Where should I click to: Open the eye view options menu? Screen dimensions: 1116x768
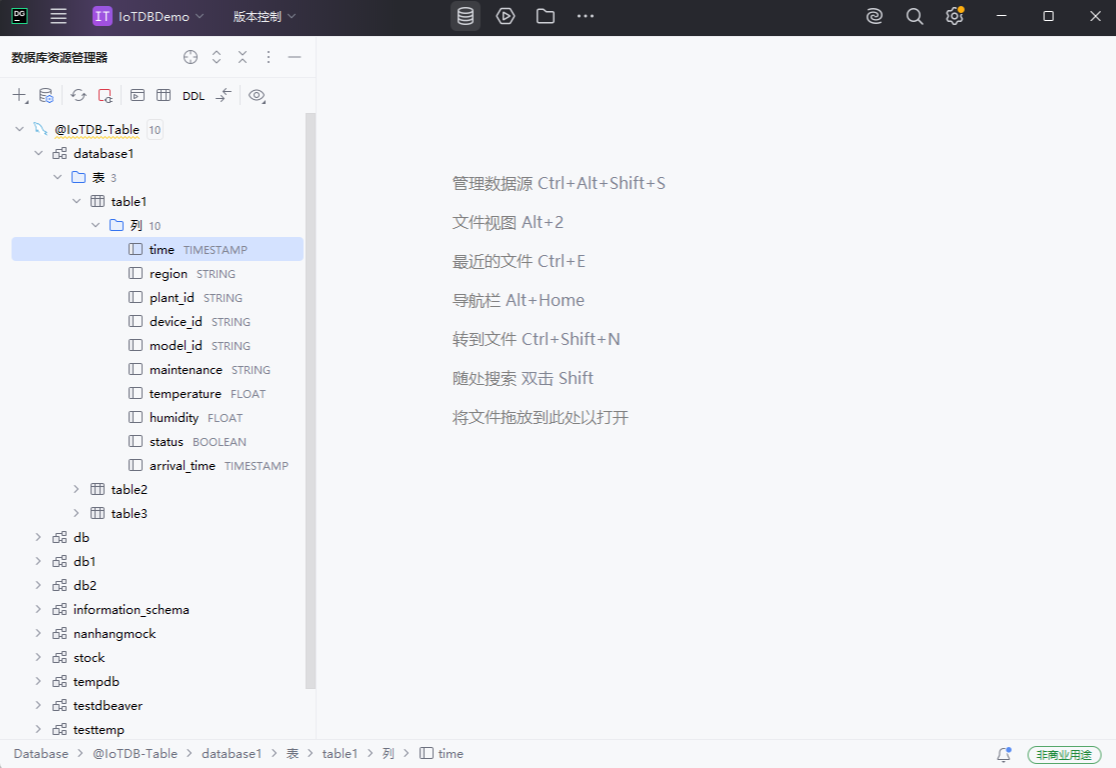tap(256, 95)
